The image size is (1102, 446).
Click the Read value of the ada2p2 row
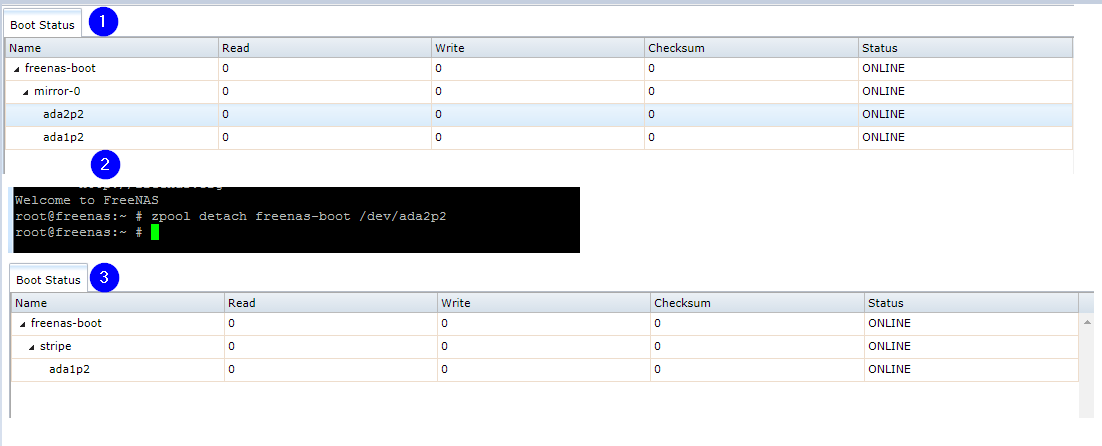[226, 114]
